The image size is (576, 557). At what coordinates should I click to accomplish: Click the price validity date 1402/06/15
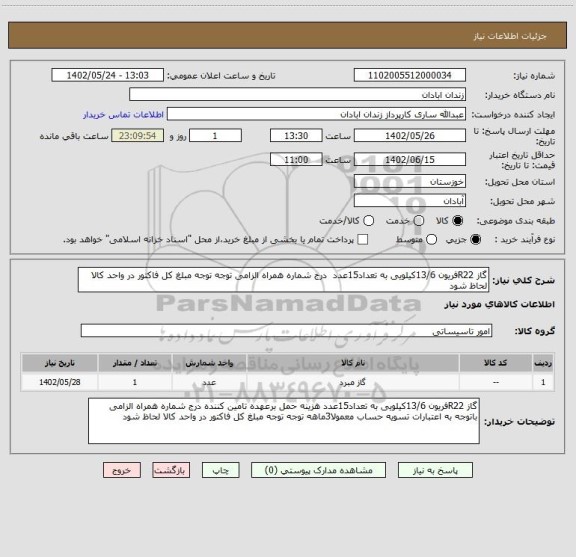[x=410, y=159]
